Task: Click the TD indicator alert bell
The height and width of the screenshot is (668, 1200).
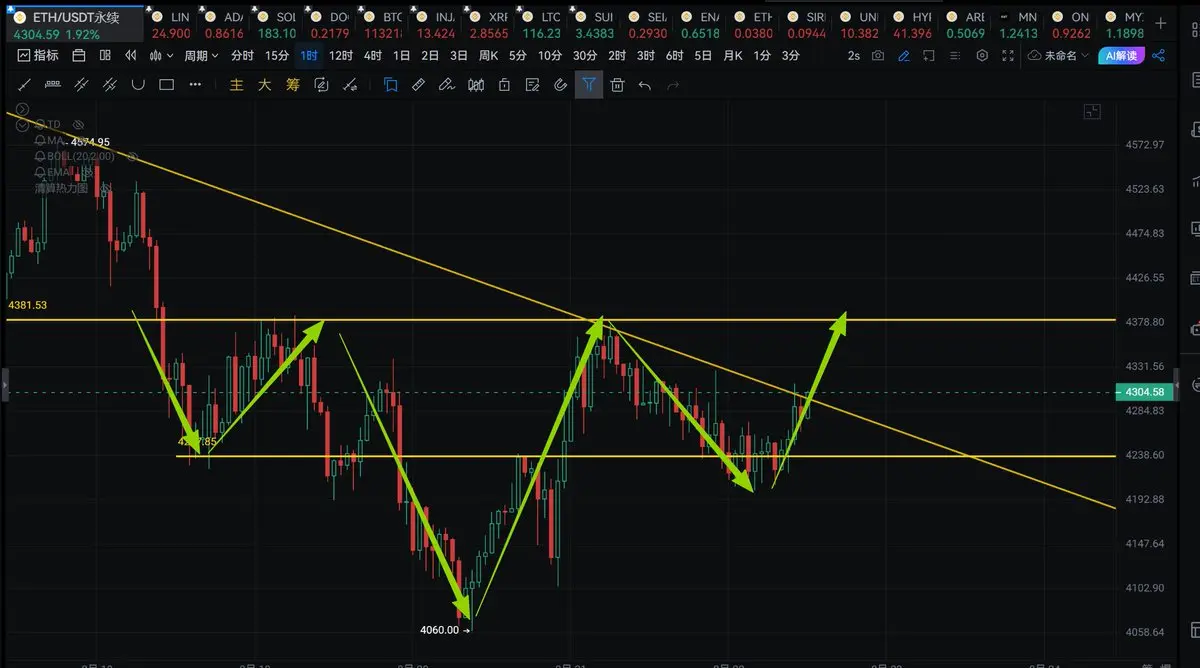Action: tap(40, 124)
